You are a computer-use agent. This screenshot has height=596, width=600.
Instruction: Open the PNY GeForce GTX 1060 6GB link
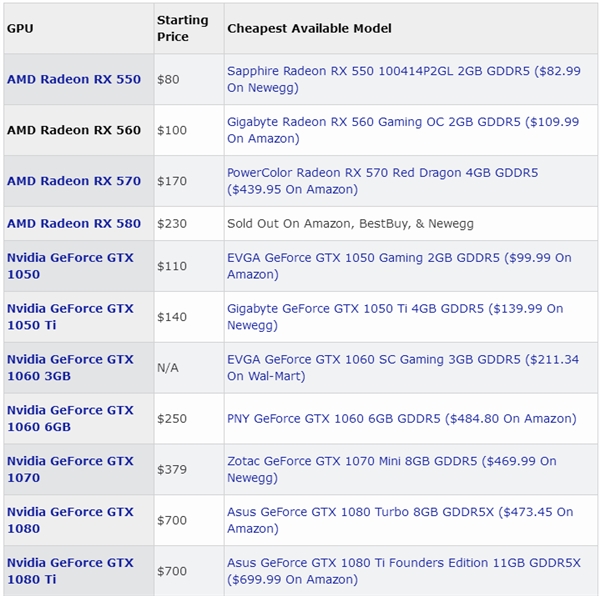tap(401, 418)
